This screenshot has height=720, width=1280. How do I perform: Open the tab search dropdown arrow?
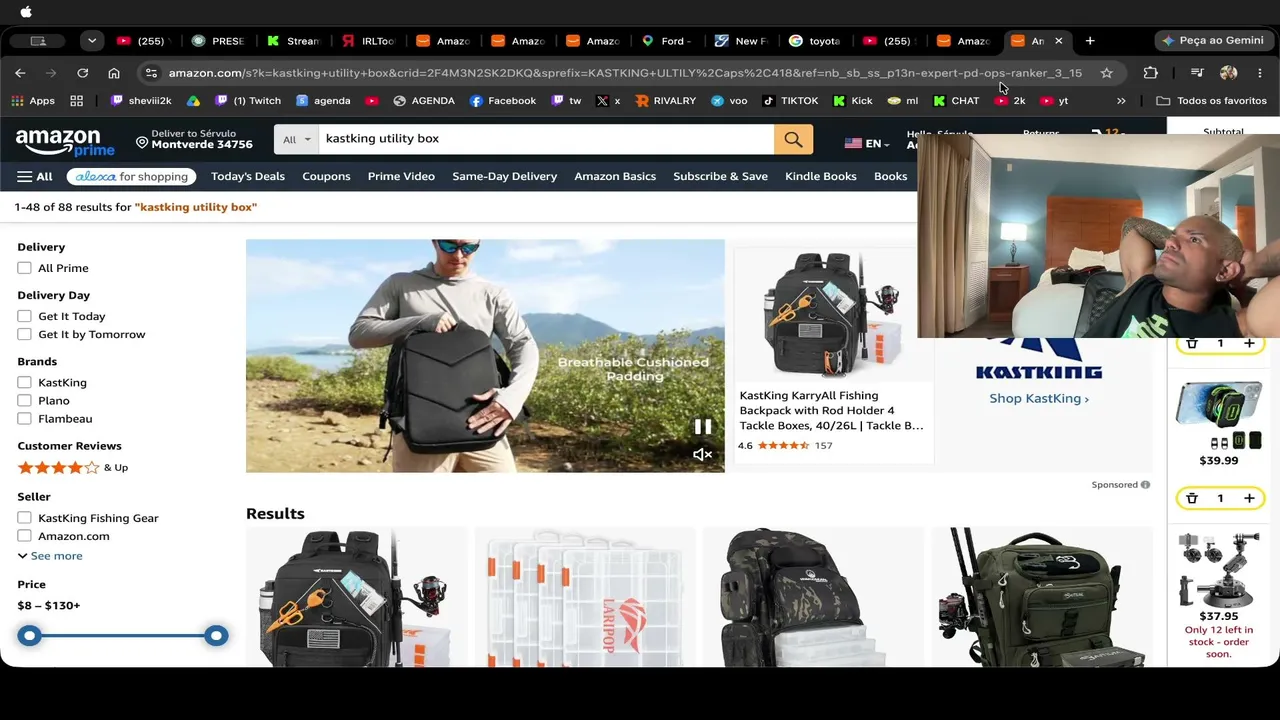[92, 41]
